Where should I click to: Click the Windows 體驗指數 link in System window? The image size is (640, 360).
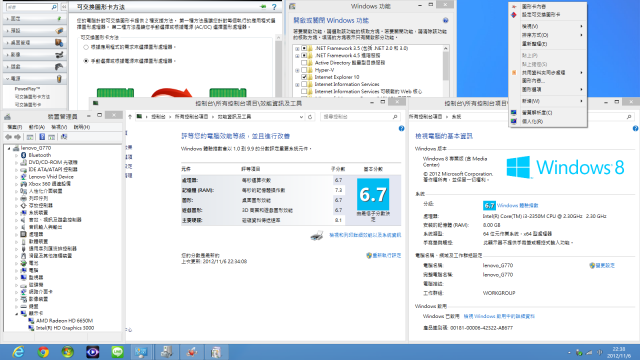pos(518,206)
